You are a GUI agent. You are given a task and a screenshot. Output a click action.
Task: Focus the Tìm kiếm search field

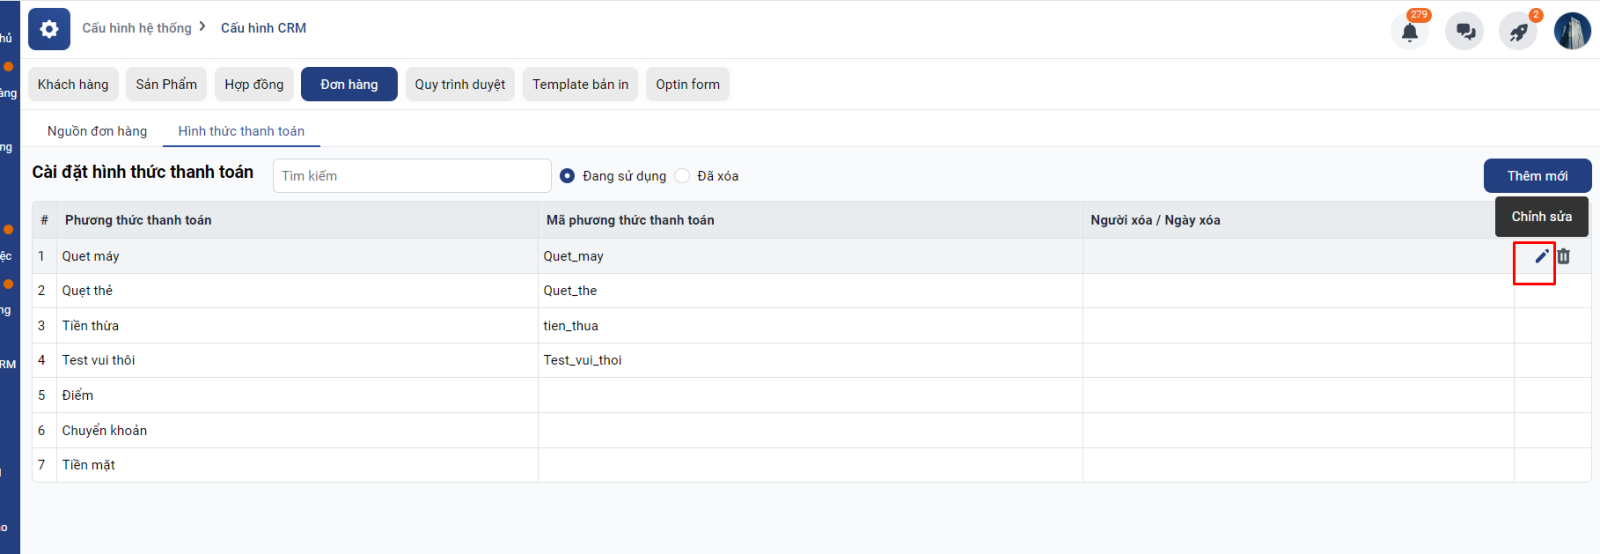click(411, 176)
